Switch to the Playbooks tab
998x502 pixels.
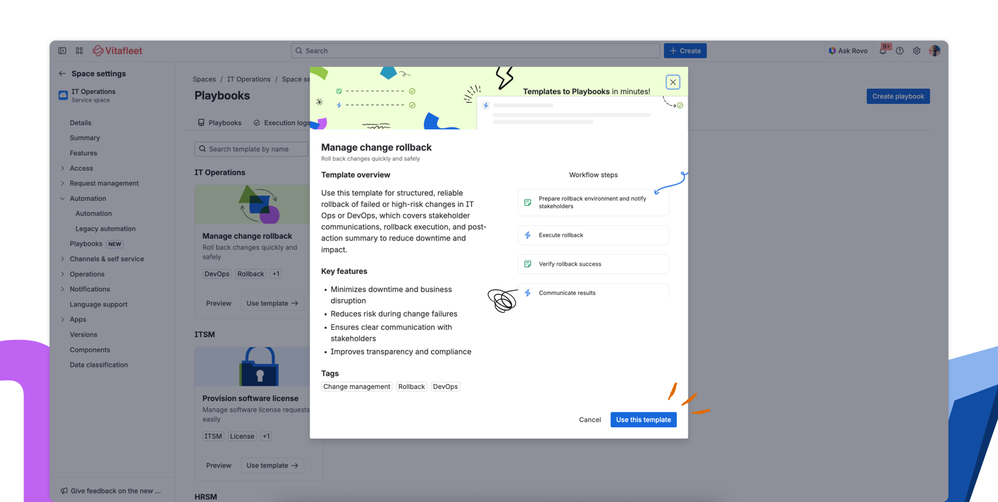220,123
